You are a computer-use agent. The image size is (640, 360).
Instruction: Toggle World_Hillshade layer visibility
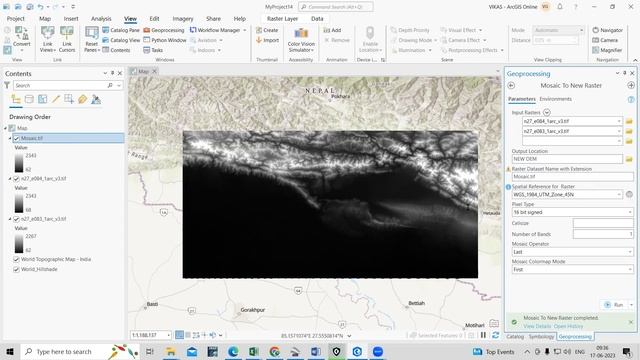pos(17,269)
